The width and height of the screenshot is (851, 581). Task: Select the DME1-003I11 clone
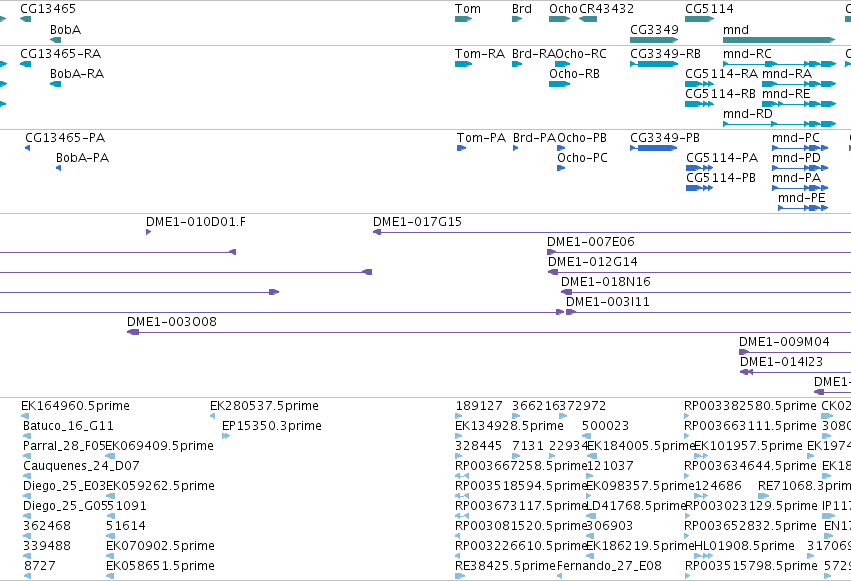[708, 312]
